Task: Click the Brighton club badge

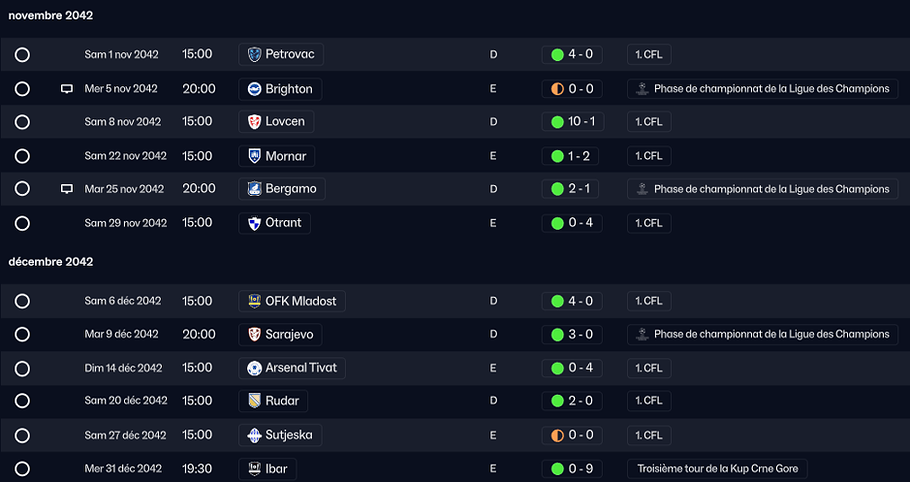Action: 254,89
